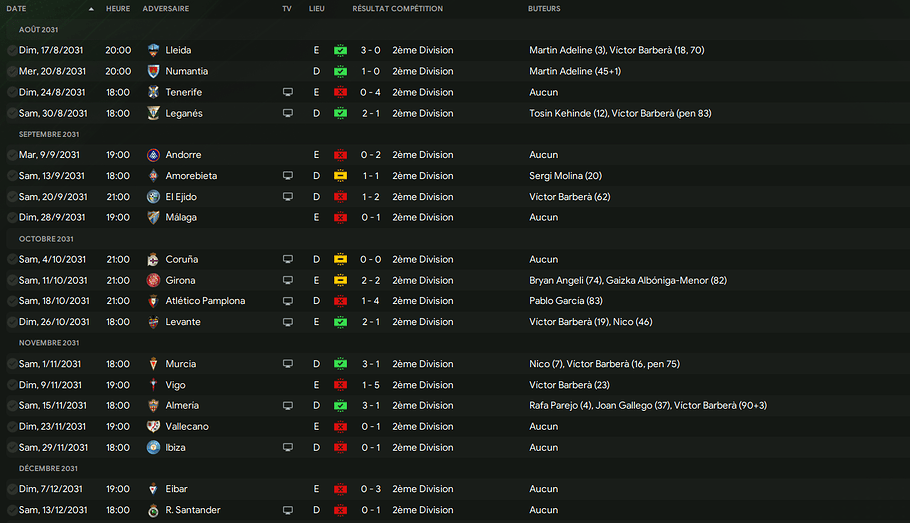Click the TV icon on the Tenerife row
Screen dimensions: 910x523
click(287, 92)
